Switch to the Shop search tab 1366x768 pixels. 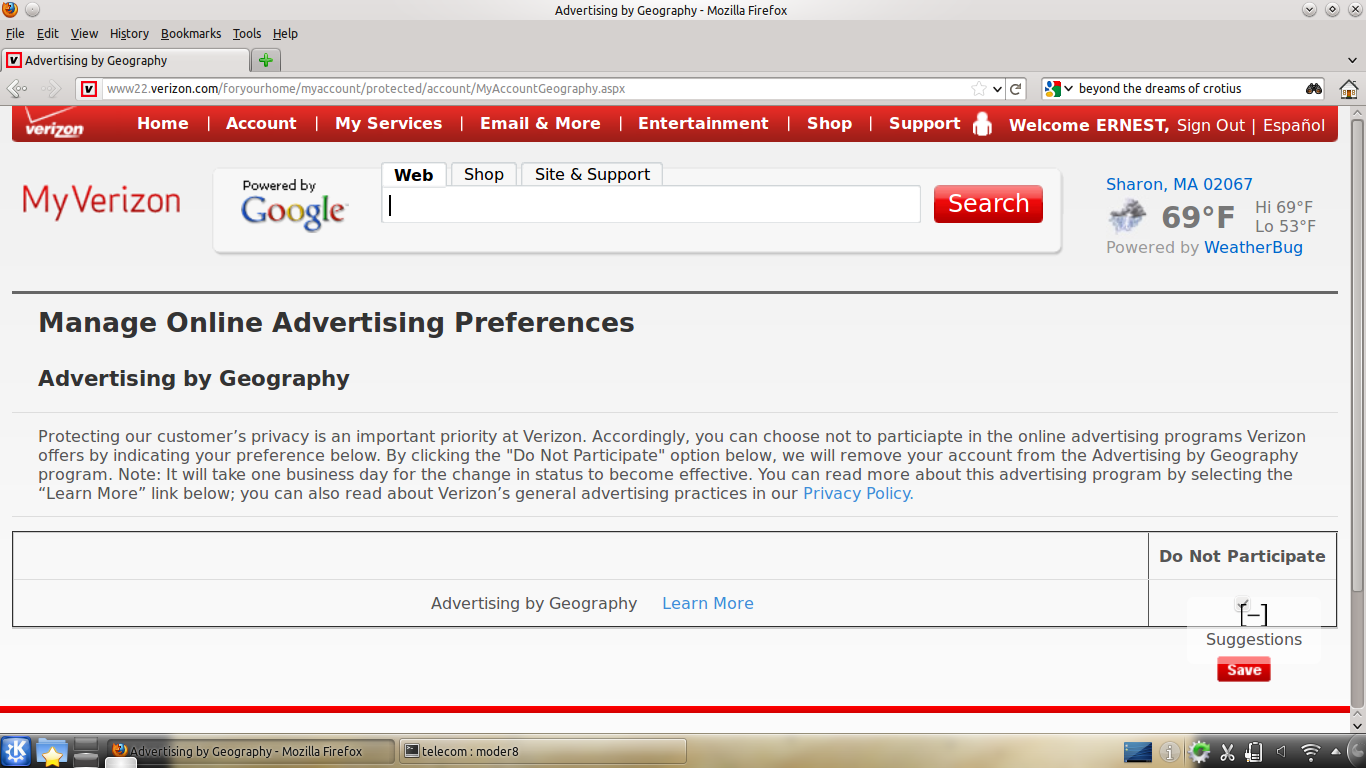[484, 174]
